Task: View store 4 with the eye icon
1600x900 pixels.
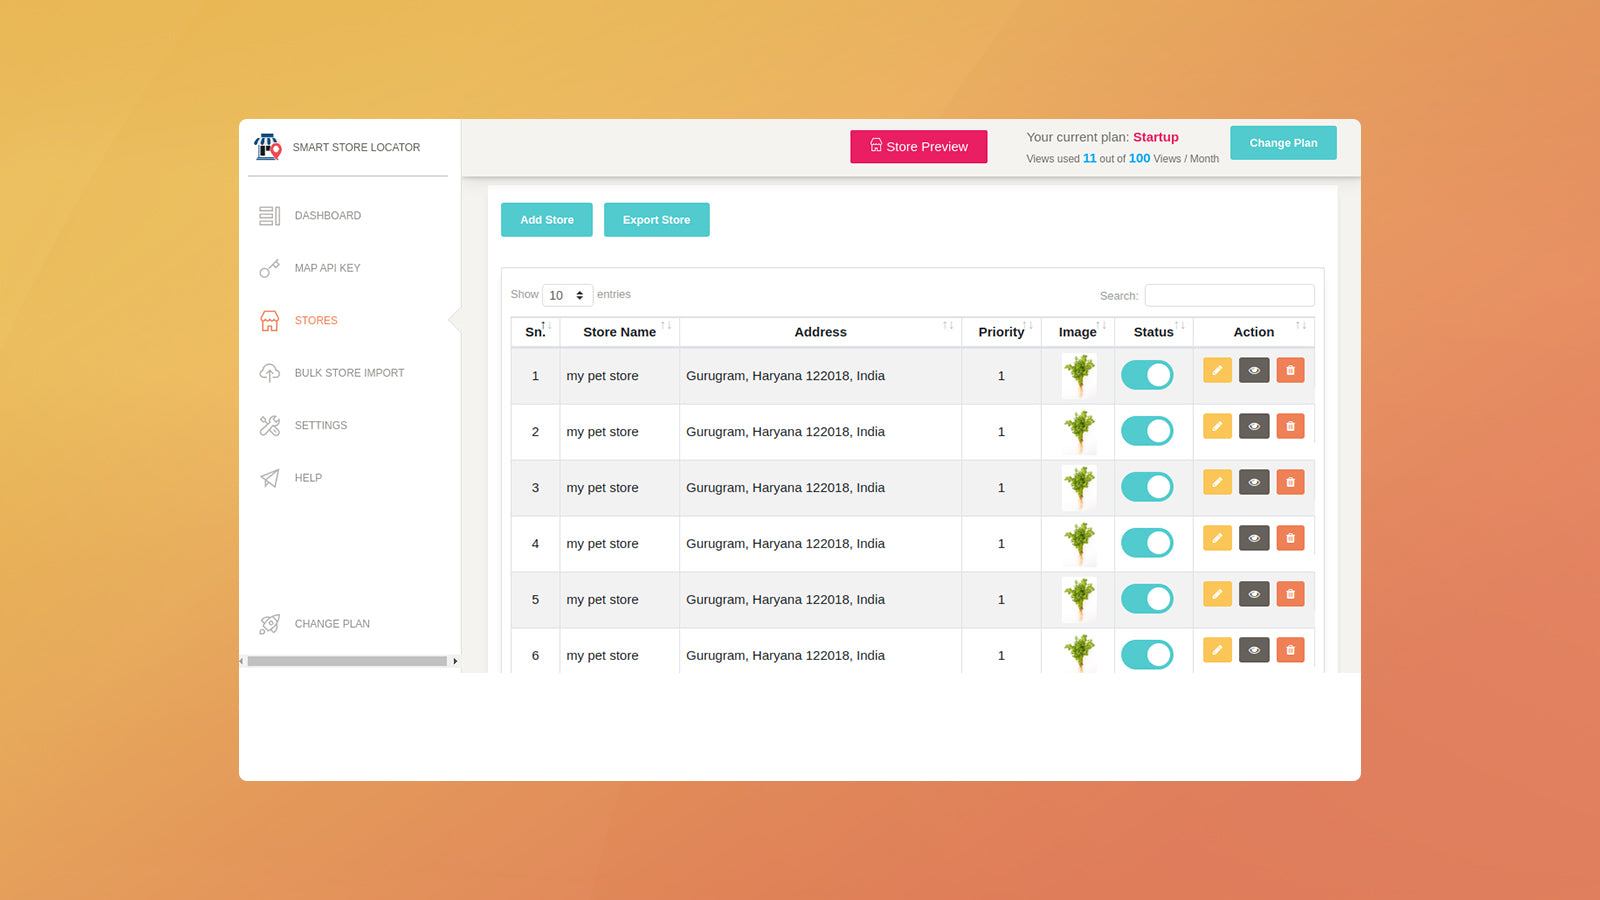Action: pyautogui.click(x=1254, y=538)
